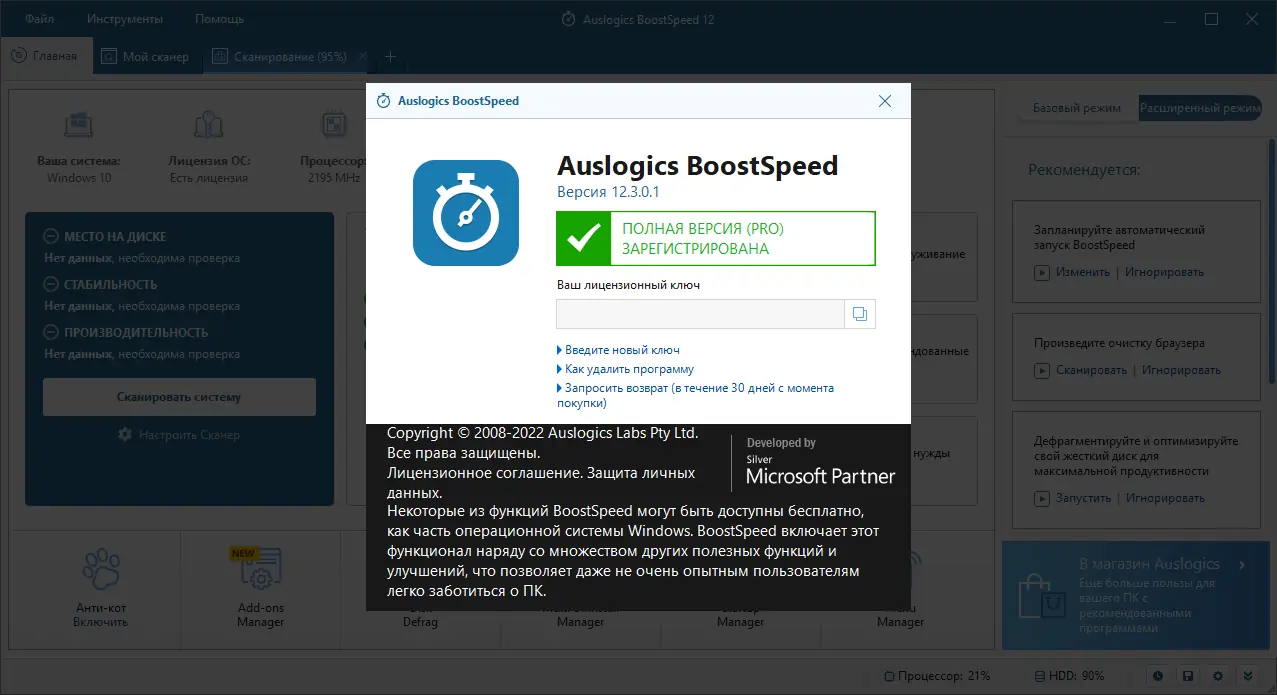Switch to the Сканирование (95%) tab

(x=280, y=56)
